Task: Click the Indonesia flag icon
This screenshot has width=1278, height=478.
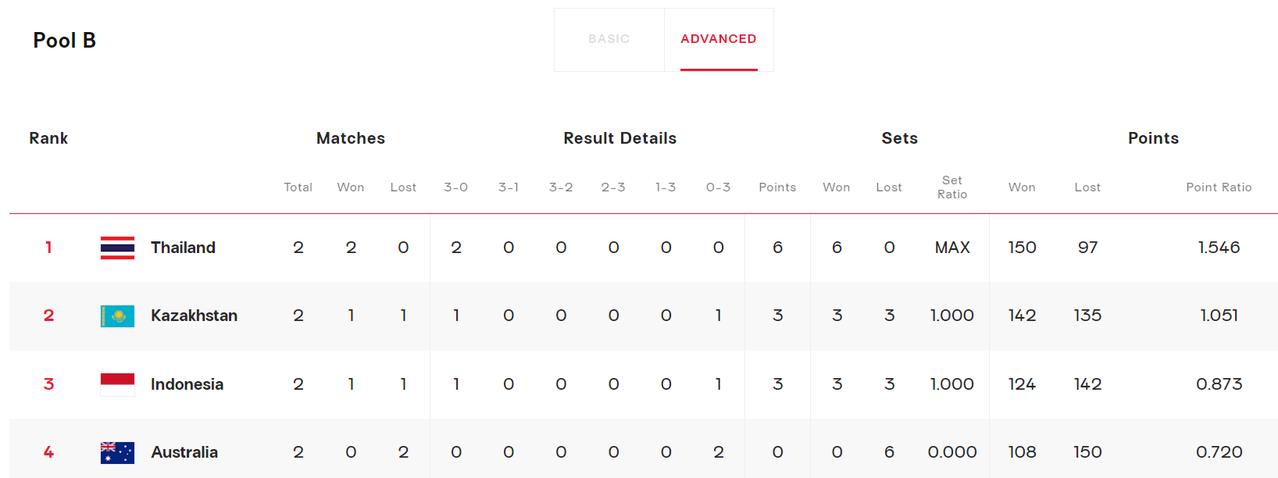Action: point(117,384)
